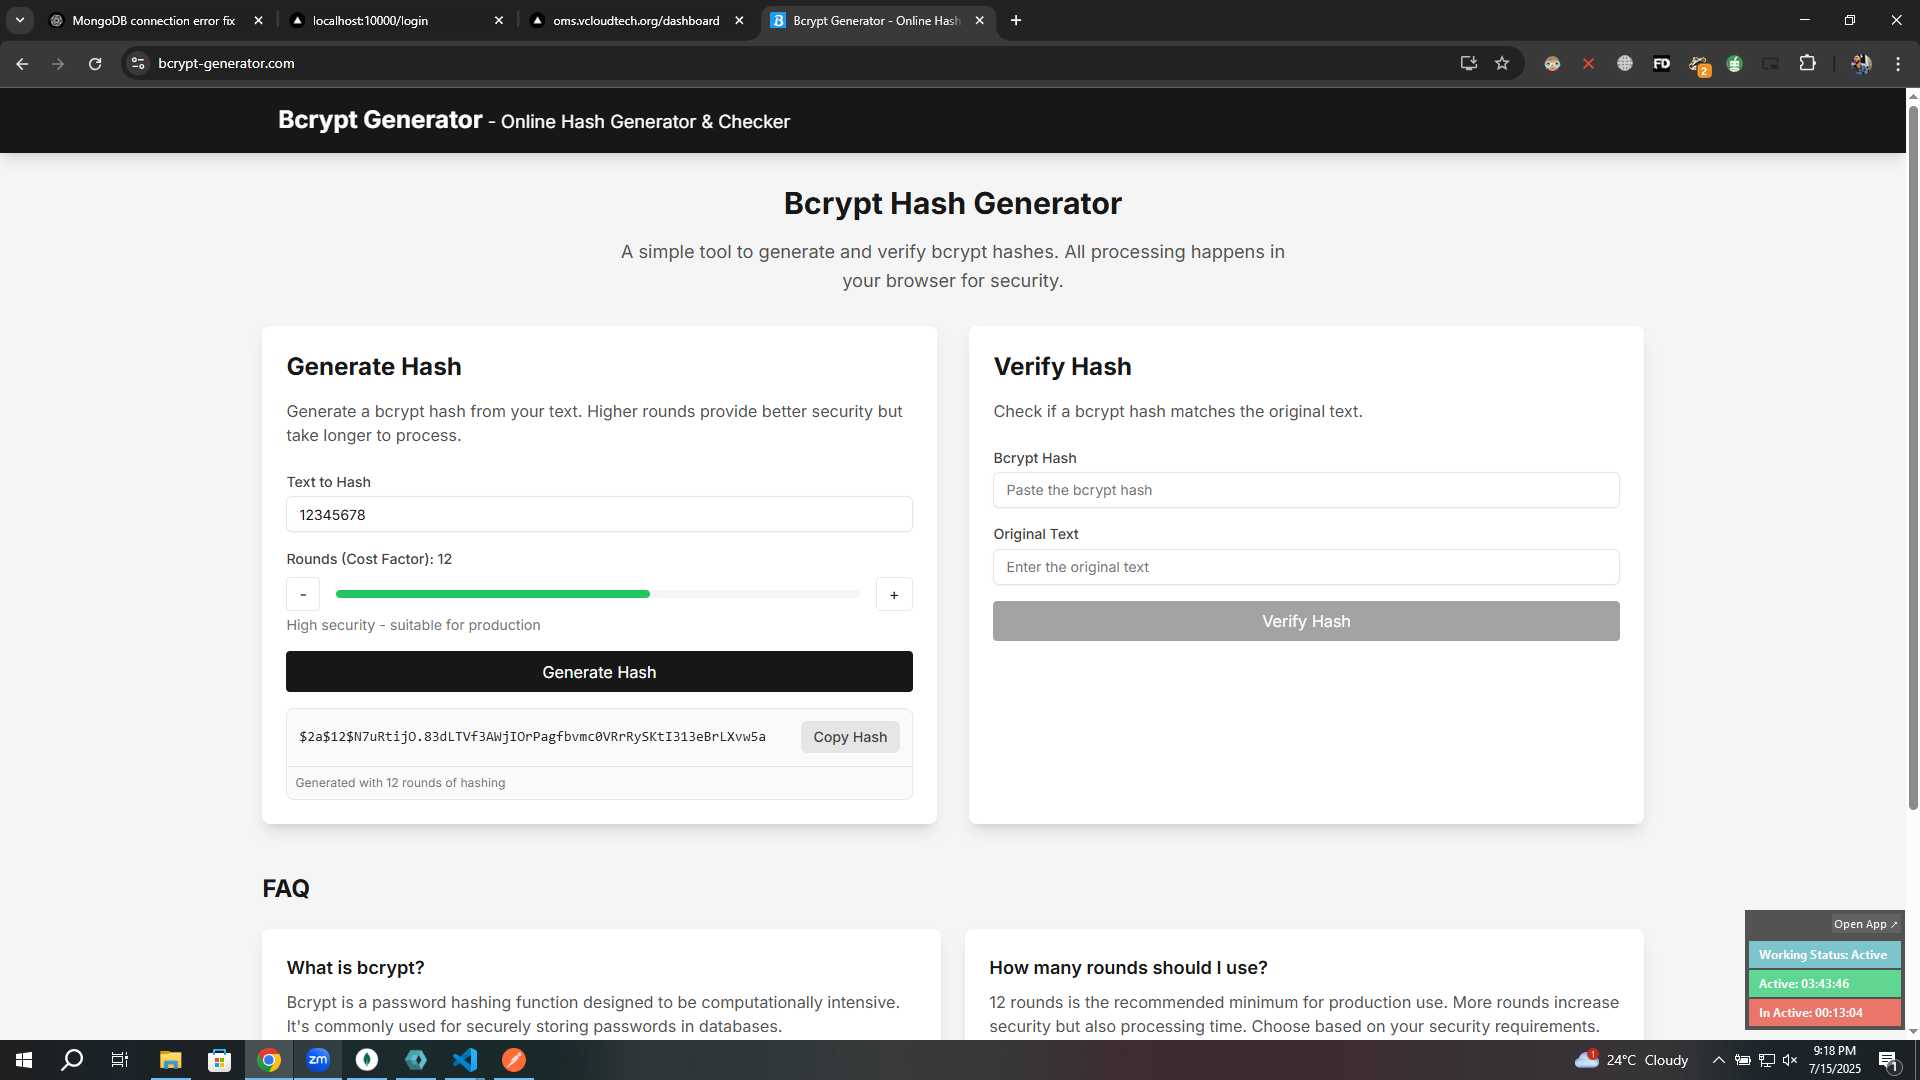This screenshot has height=1080, width=1920.
Task: Open the Windows Start menu
Action: pos(24,1060)
